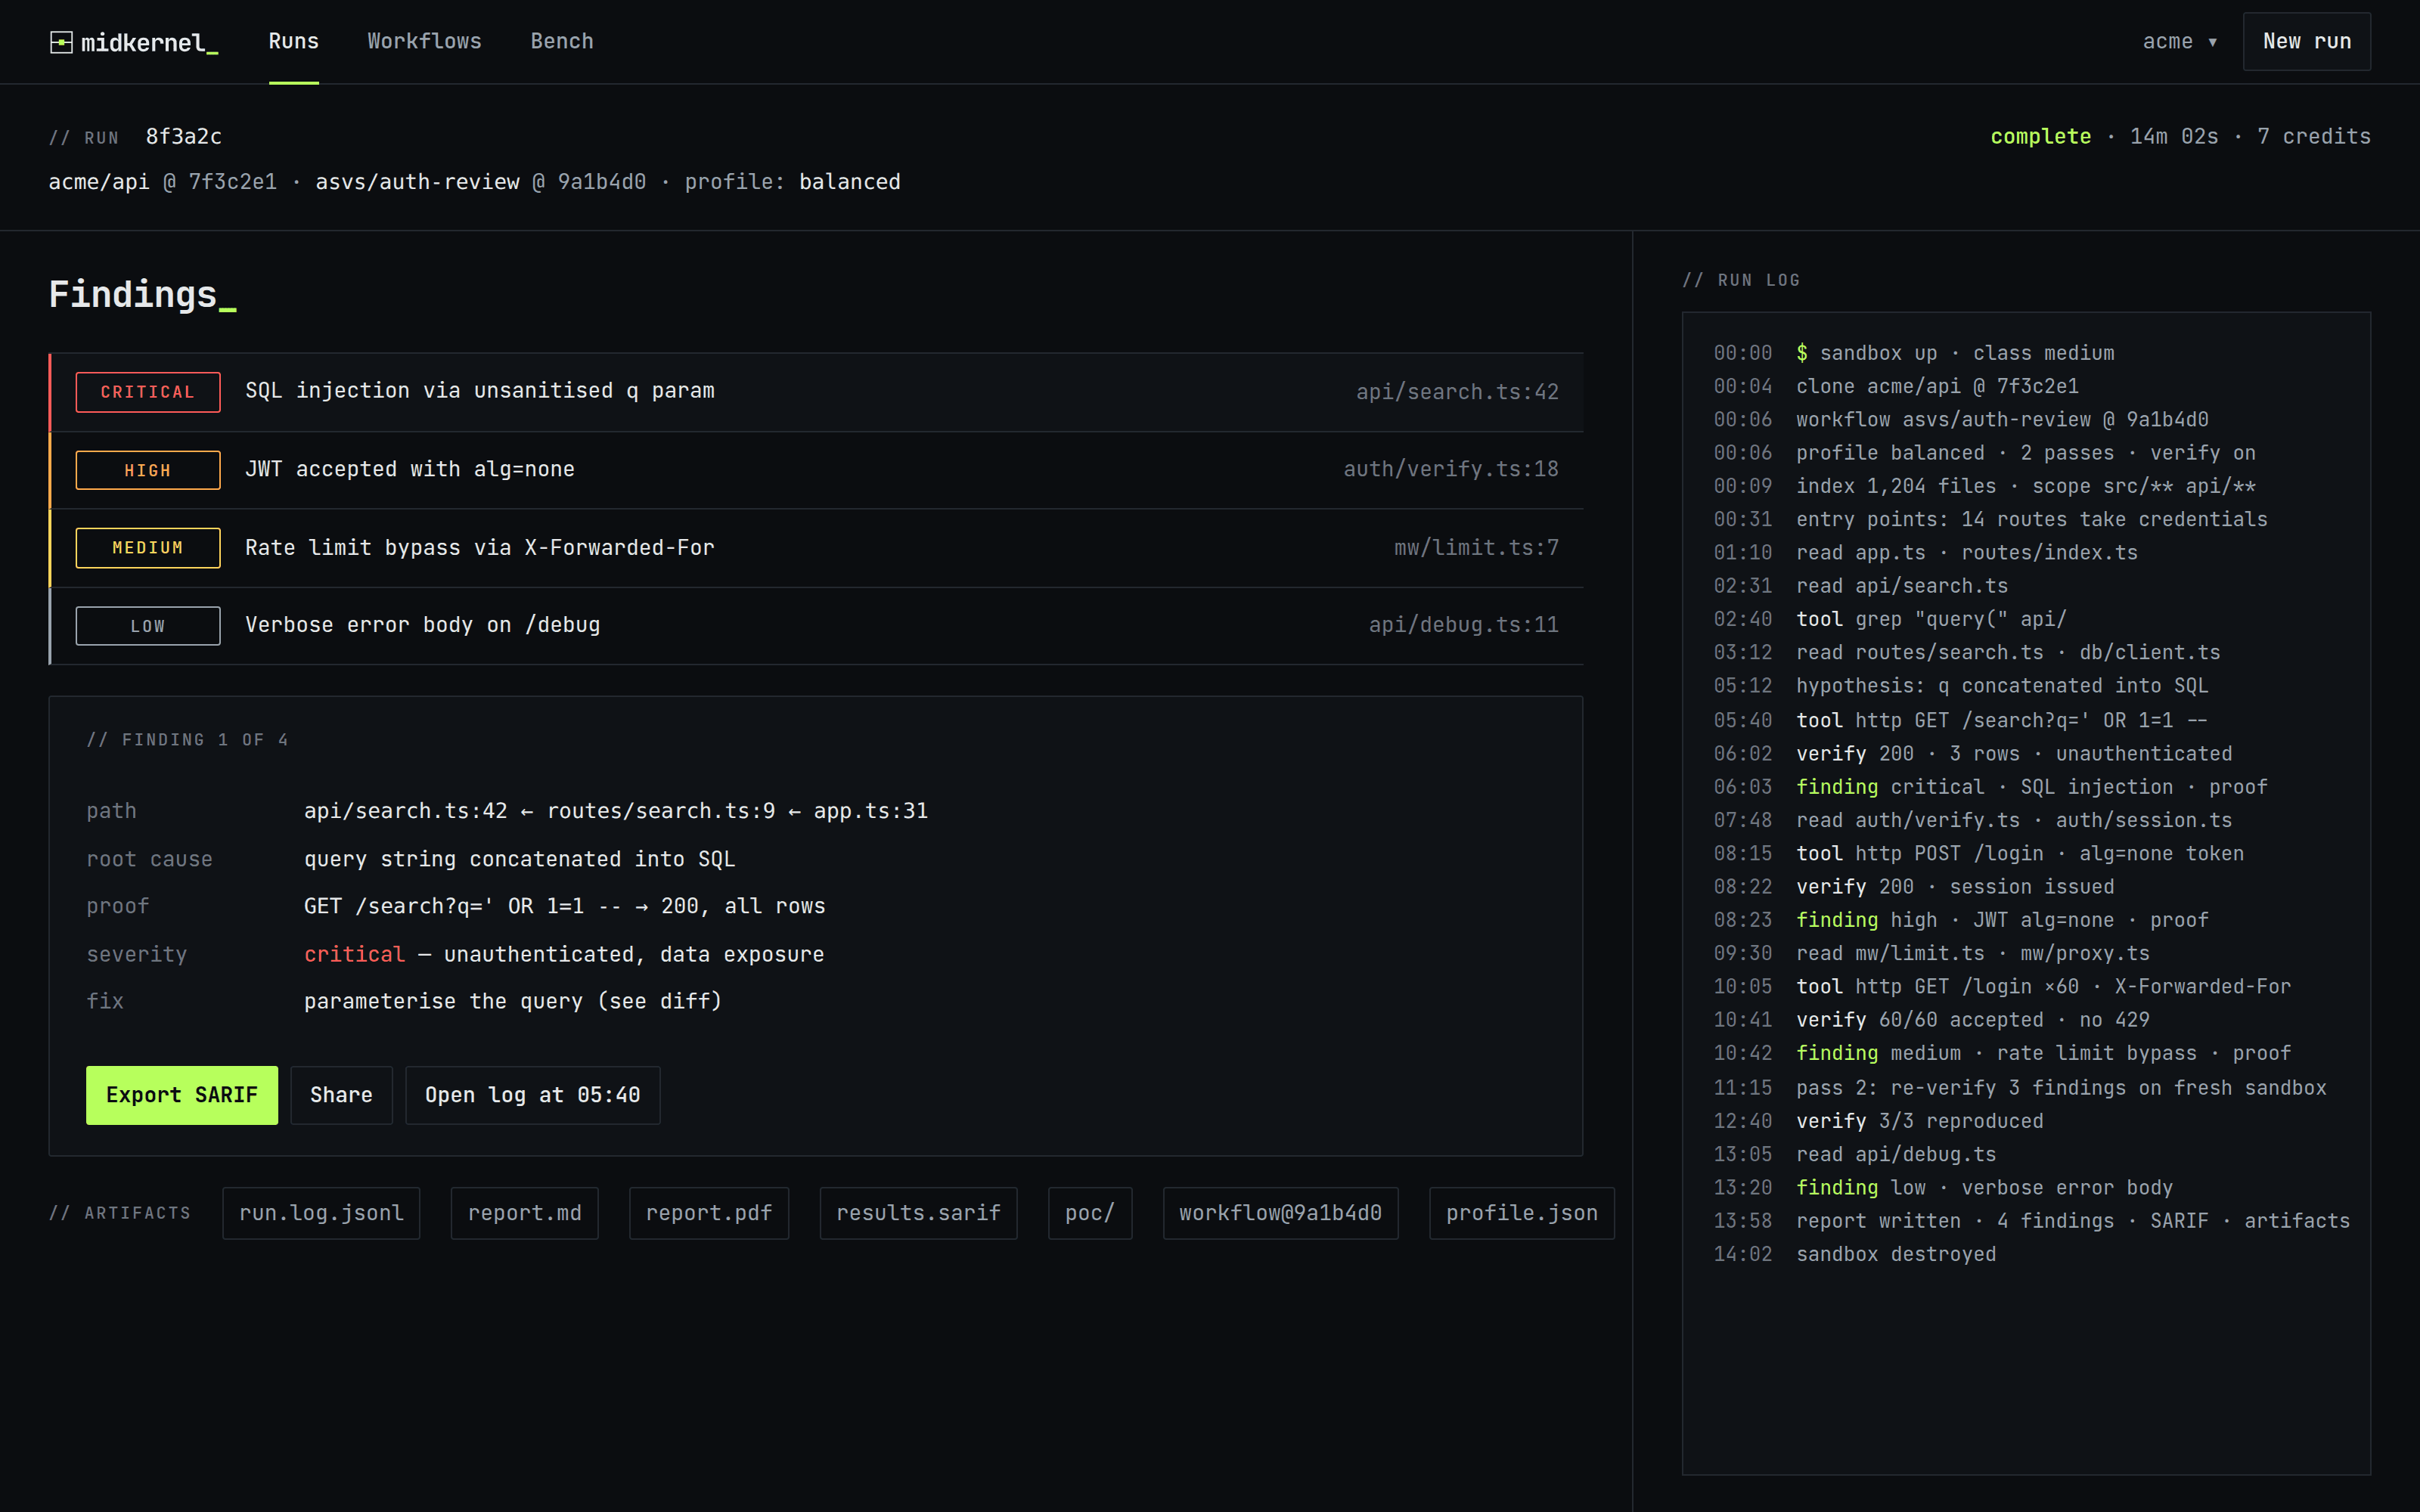The width and height of the screenshot is (2420, 1512).
Task: Click log line 08:15 tool http POST /login
Action: [x=1978, y=854]
